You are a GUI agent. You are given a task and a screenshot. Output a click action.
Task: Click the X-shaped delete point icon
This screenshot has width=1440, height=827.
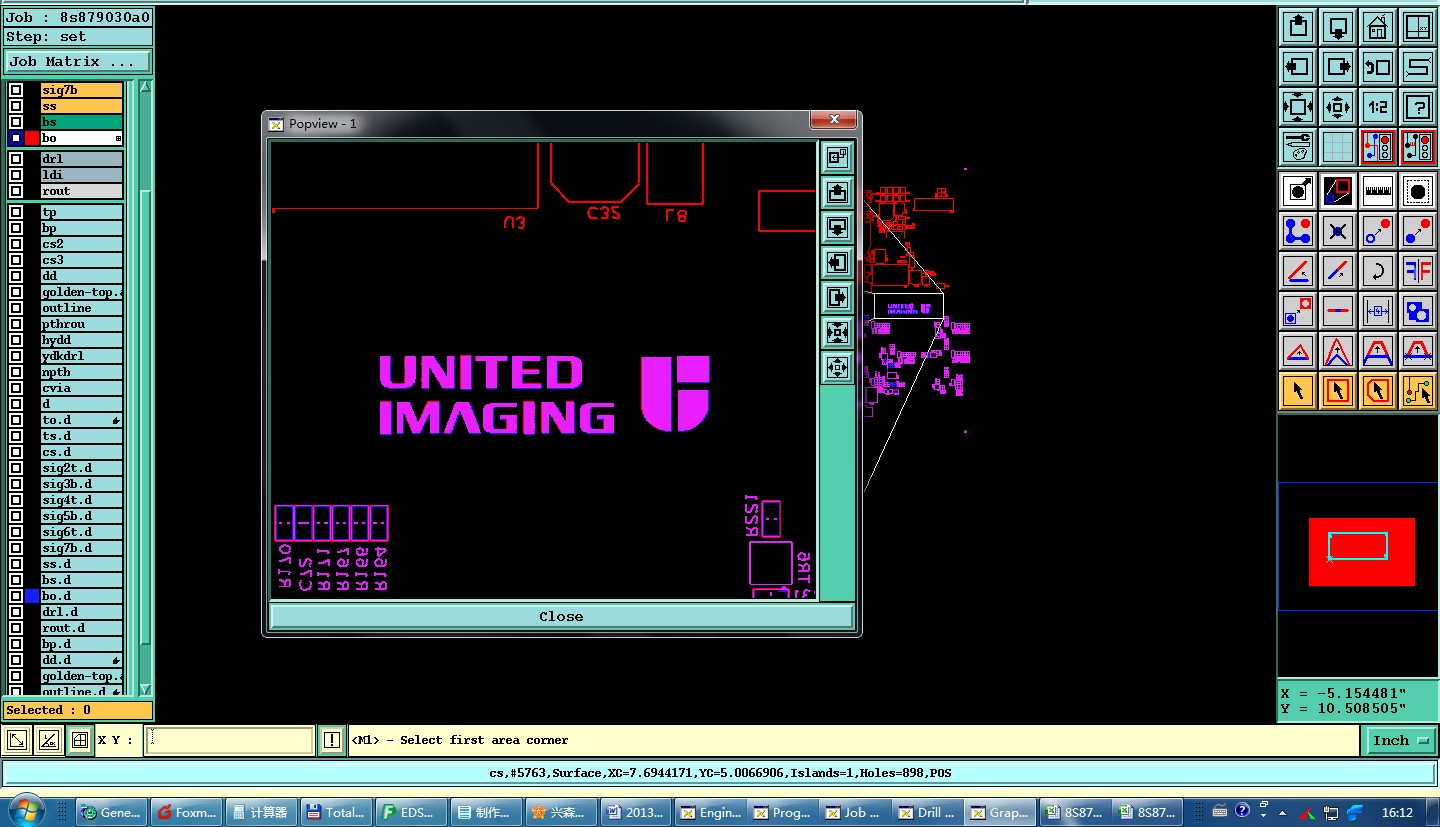pos(1338,231)
